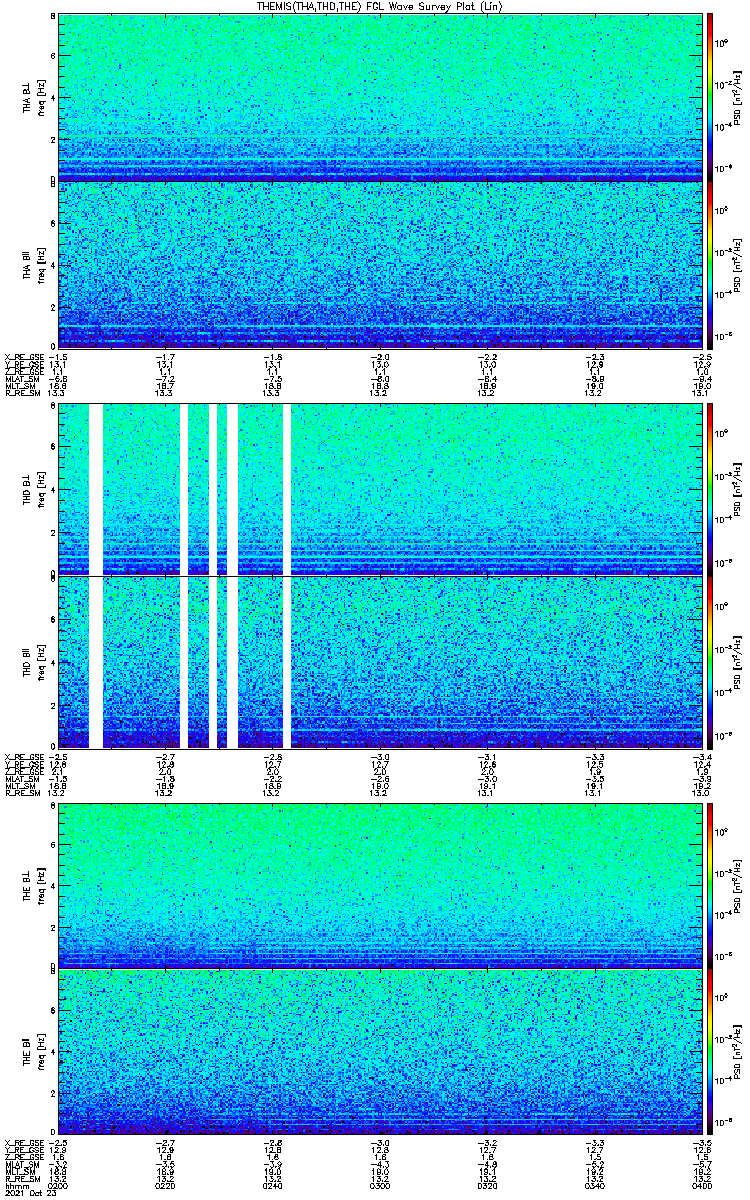Click the color bar beside THA B-parallel panel
The image size is (750, 1200).
point(710,265)
